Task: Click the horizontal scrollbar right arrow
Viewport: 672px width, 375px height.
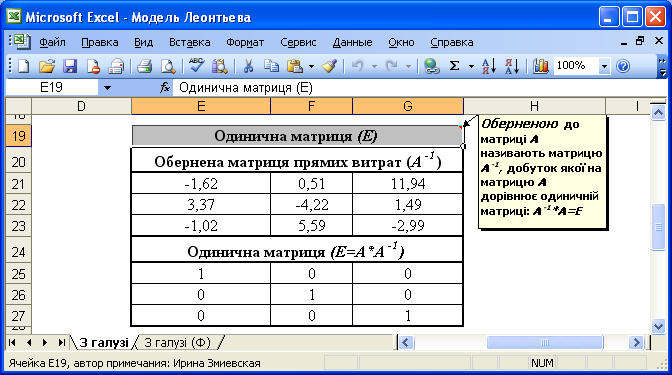Action: pyautogui.click(x=636, y=342)
